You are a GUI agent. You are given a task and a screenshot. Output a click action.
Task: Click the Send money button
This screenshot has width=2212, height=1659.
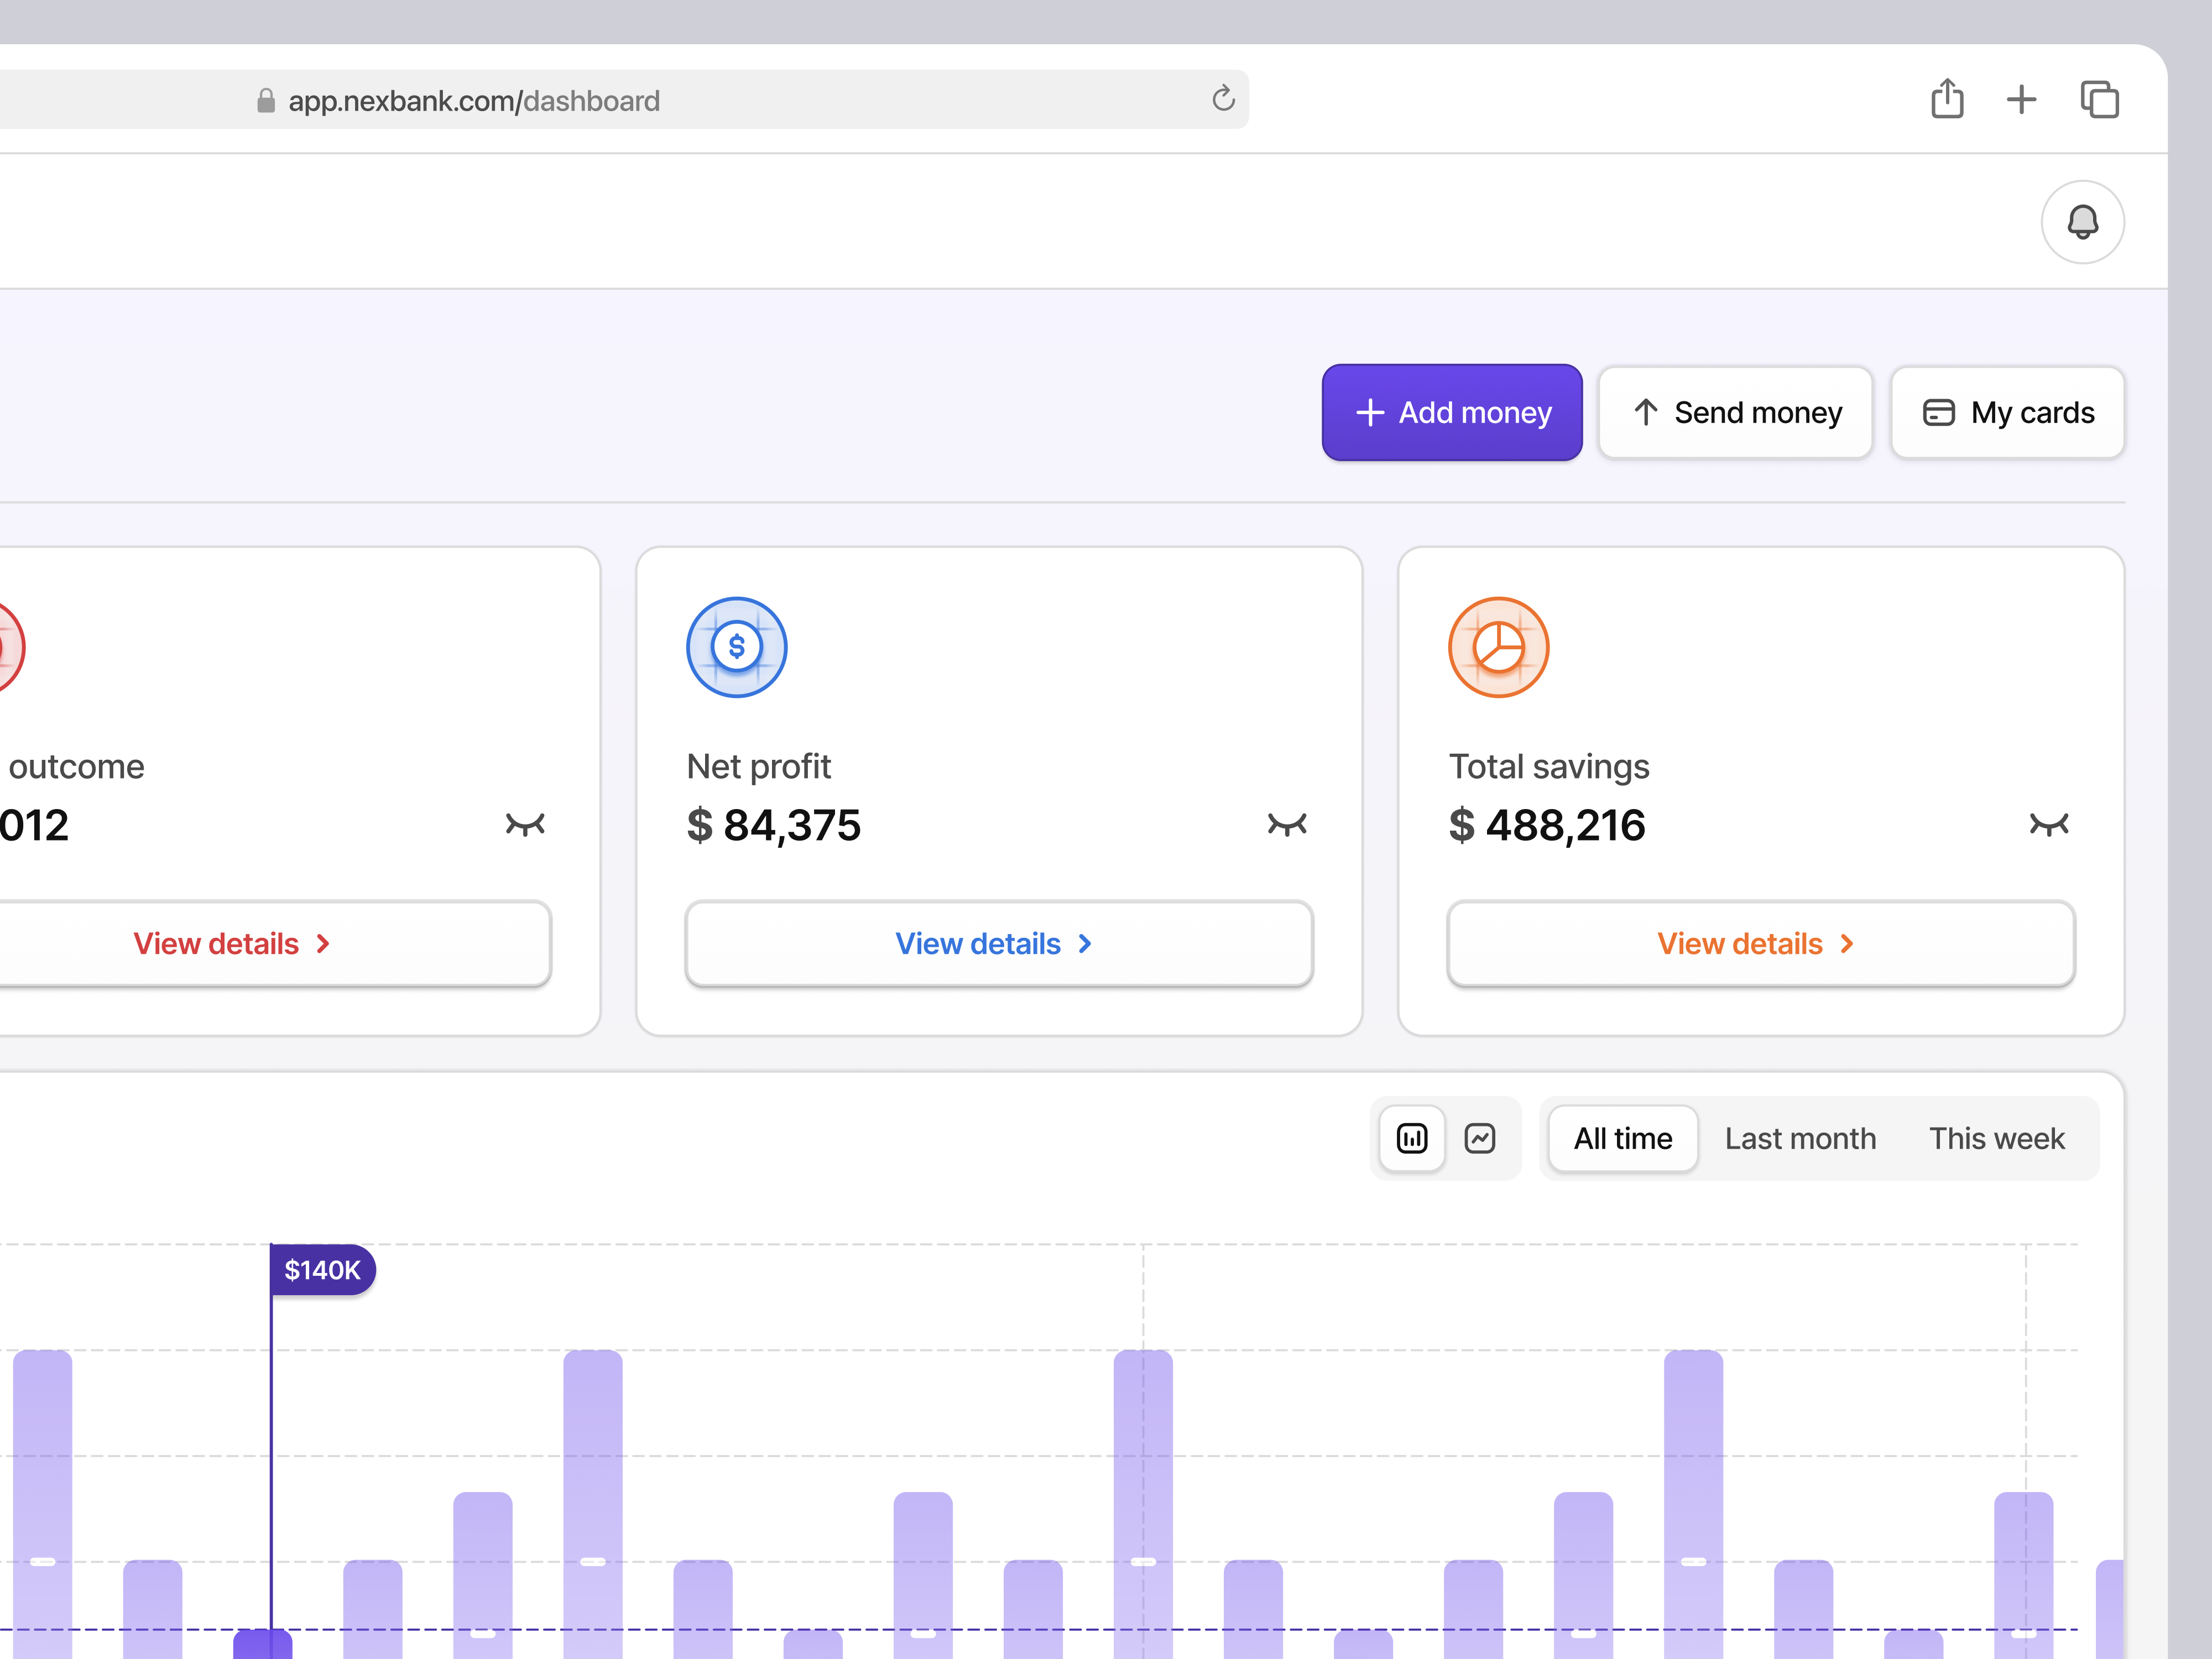click(1735, 412)
